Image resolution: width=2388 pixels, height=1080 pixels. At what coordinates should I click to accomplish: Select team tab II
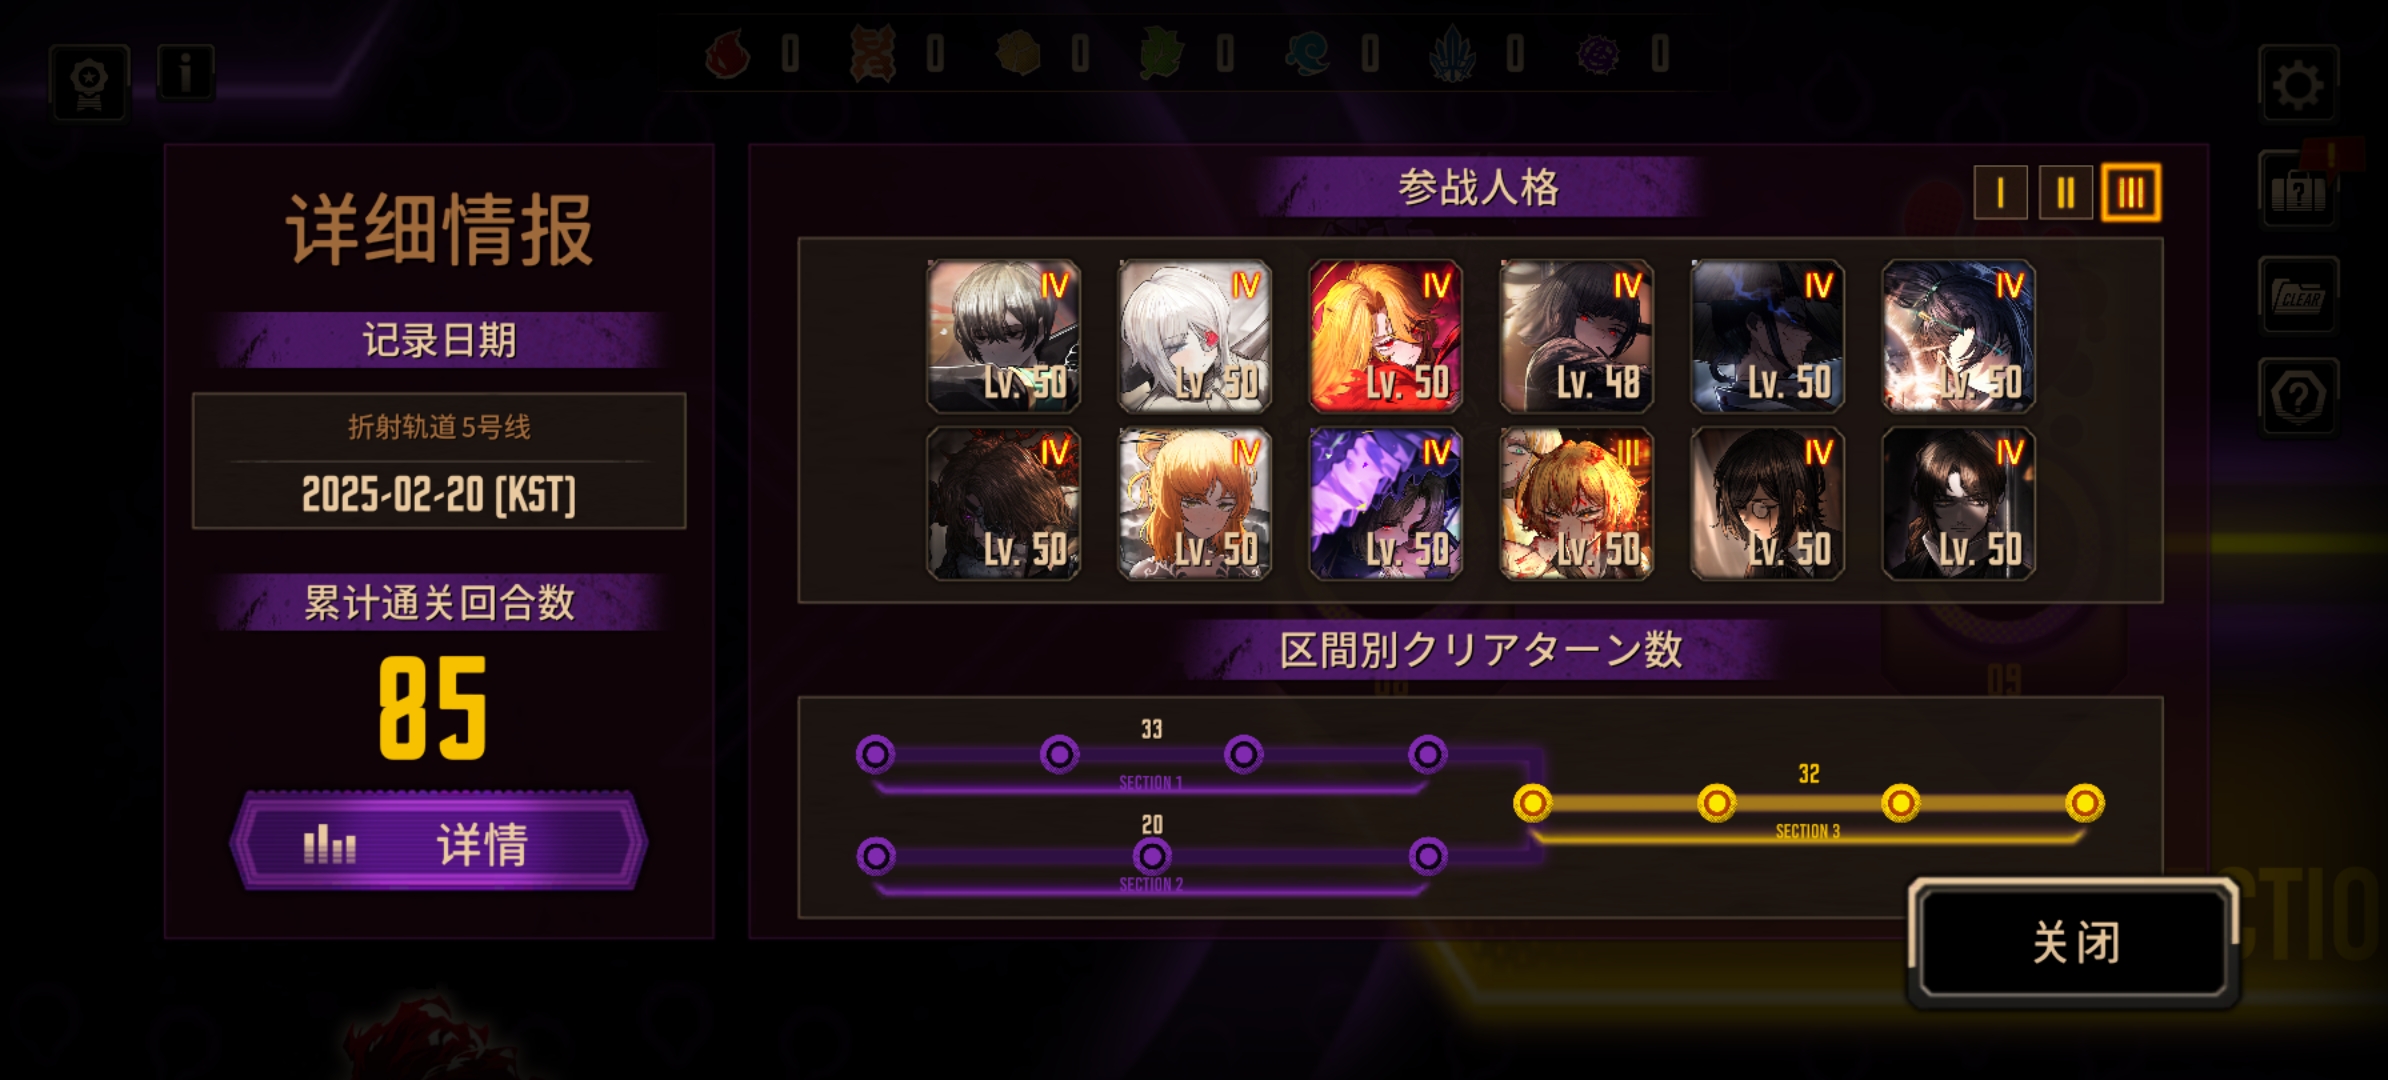click(2066, 192)
